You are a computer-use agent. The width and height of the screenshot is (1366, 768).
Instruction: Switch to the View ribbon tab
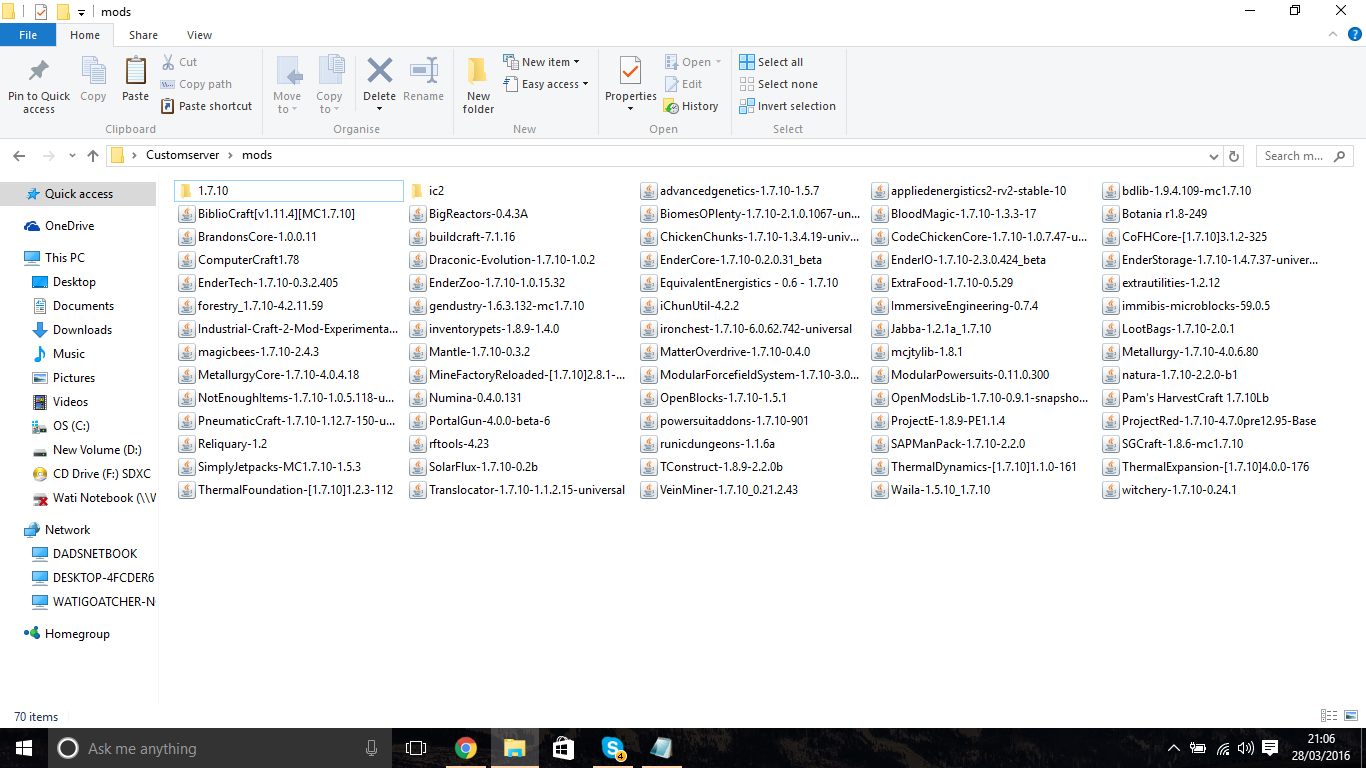click(x=199, y=35)
